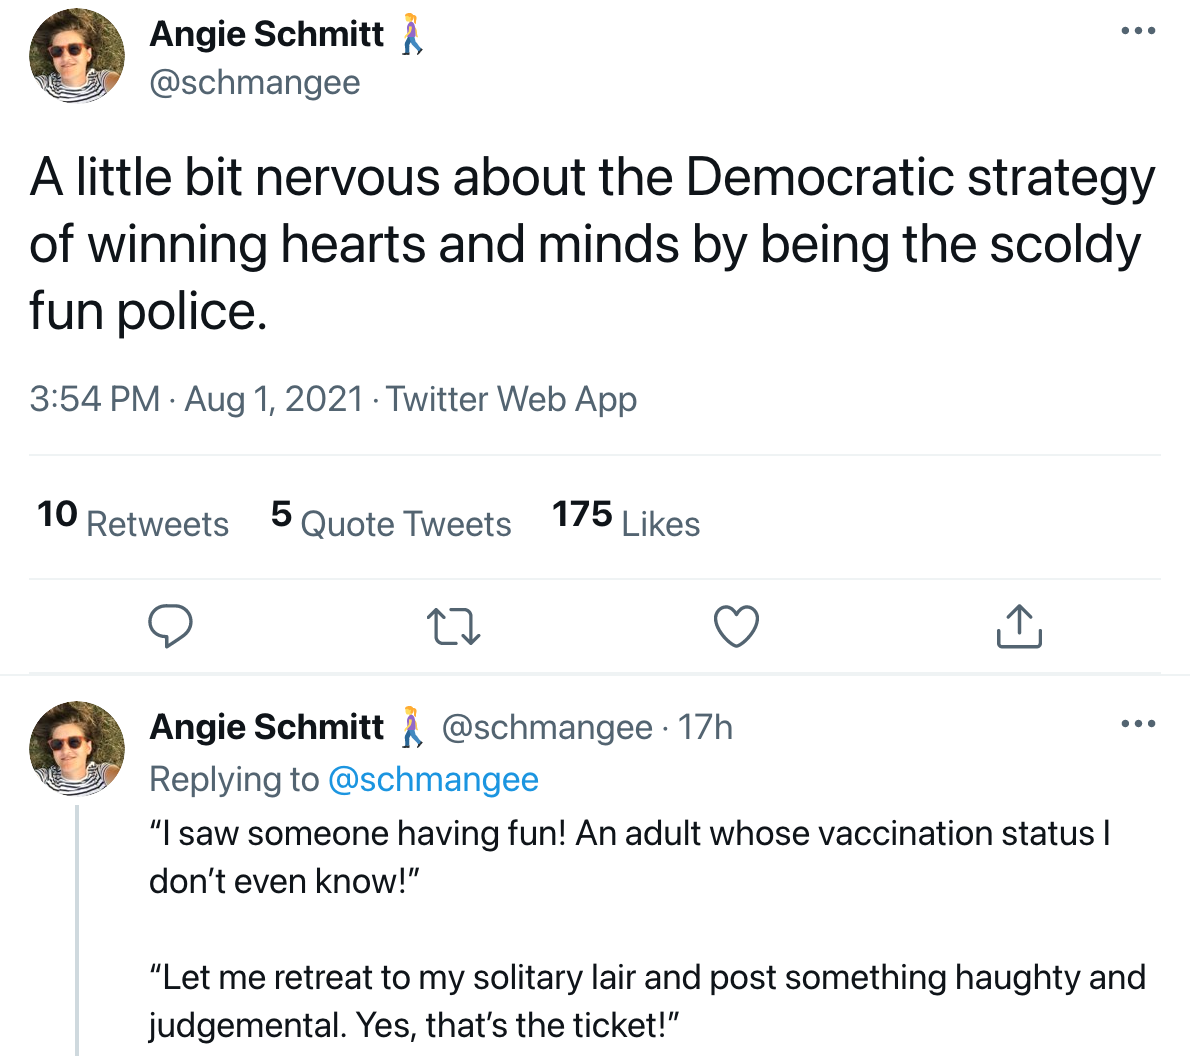The height and width of the screenshot is (1056, 1190).
Task: Open the reply text about vaccination status
Action: pyautogui.click(x=630, y=857)
